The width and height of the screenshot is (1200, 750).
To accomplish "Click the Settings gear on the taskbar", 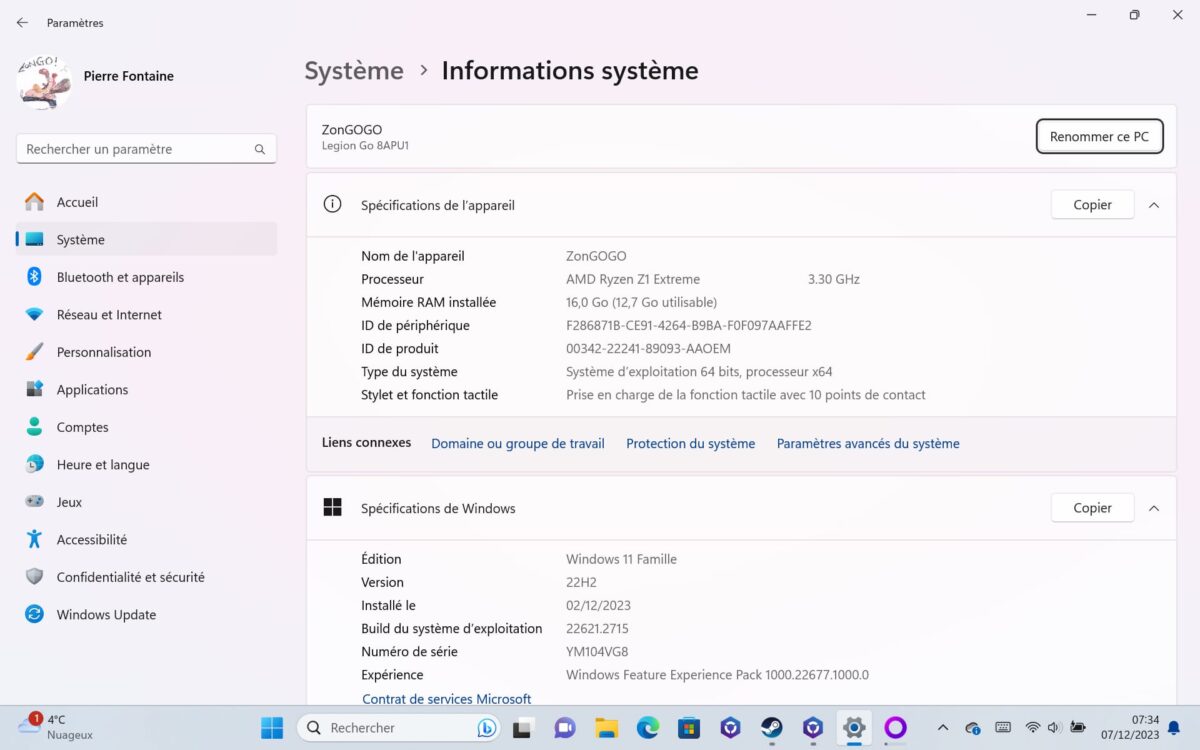I will [854, 728].
